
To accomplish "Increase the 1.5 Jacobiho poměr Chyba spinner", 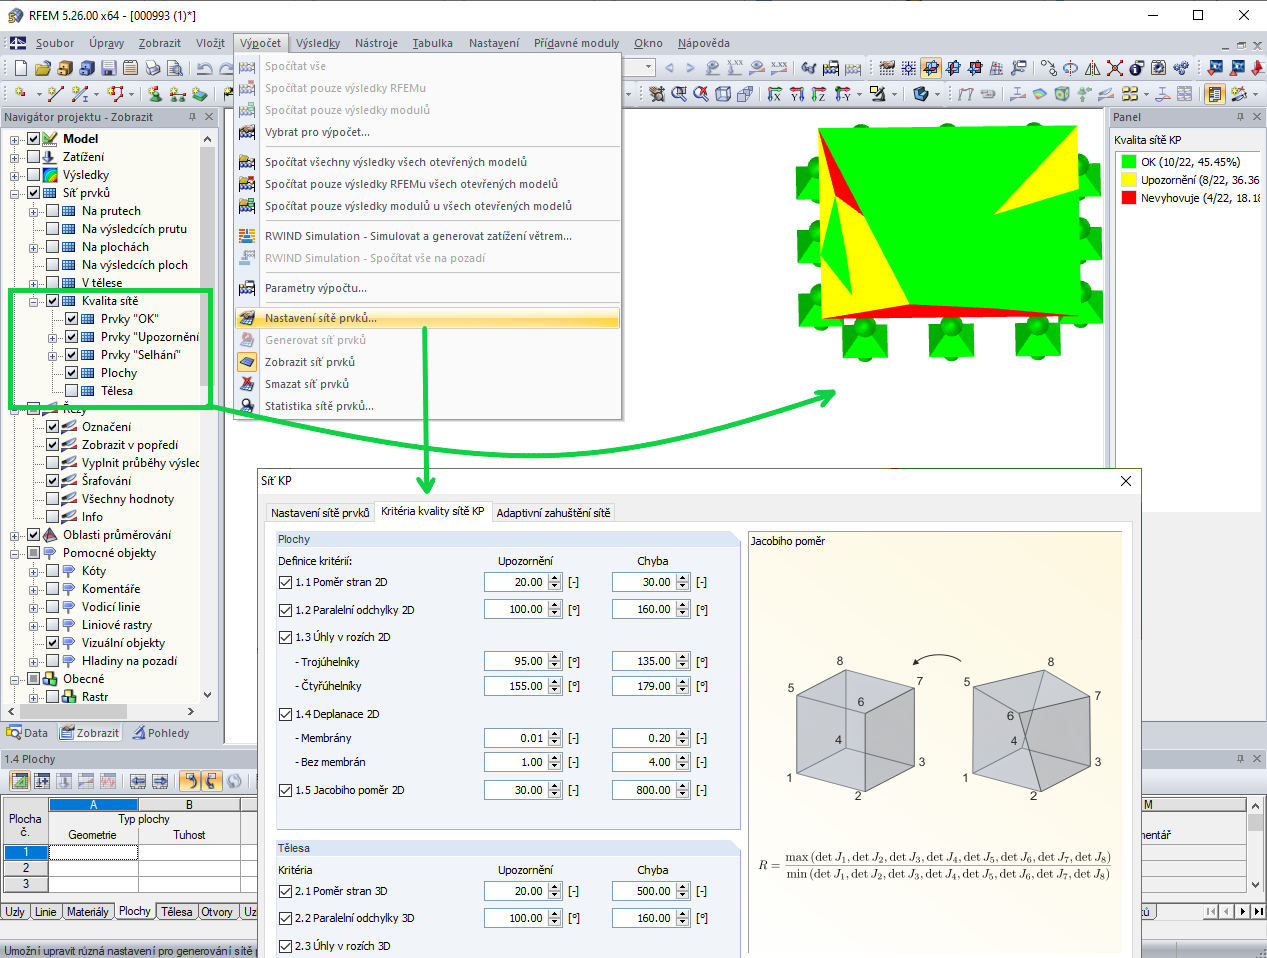I will coord(683,786).
